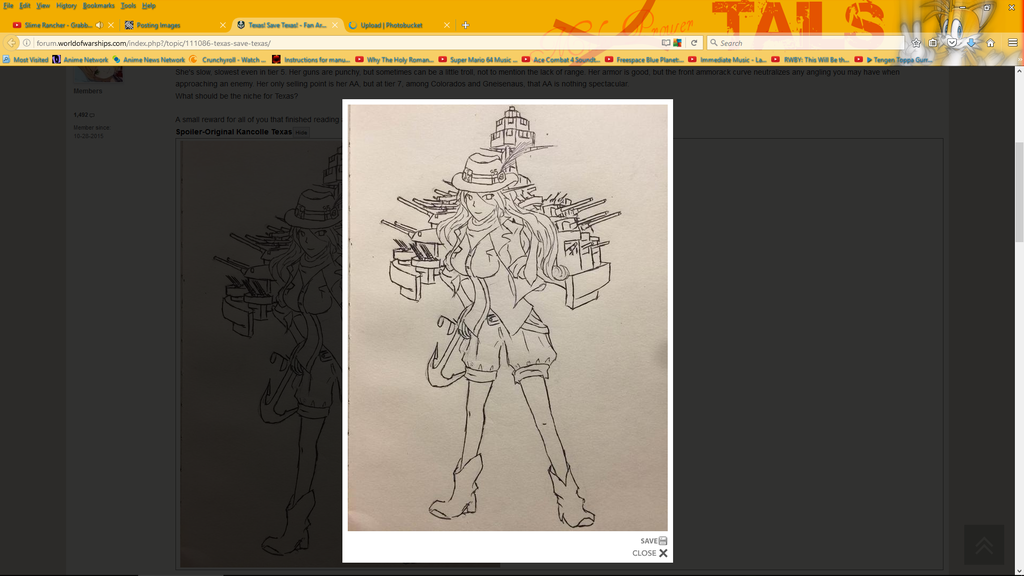
Task: Open the RWBY: This Will Be th... bookmark
Action: click(810, 60)
